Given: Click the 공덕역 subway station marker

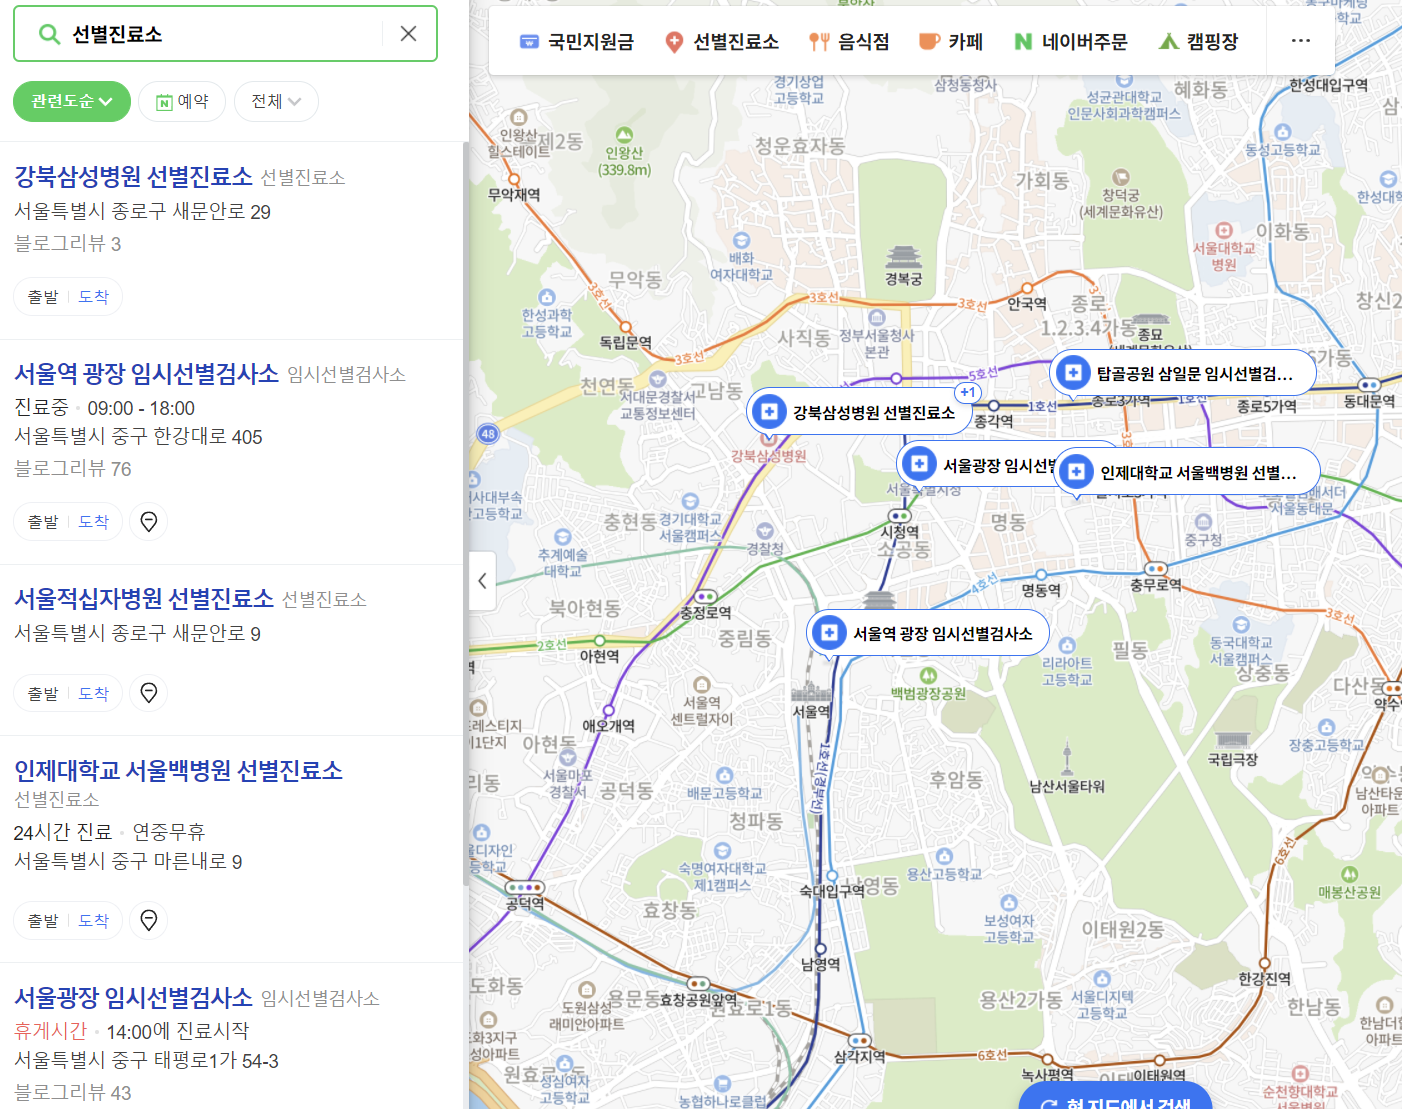Looking at the screenshot, I should (x=524, y=887).
